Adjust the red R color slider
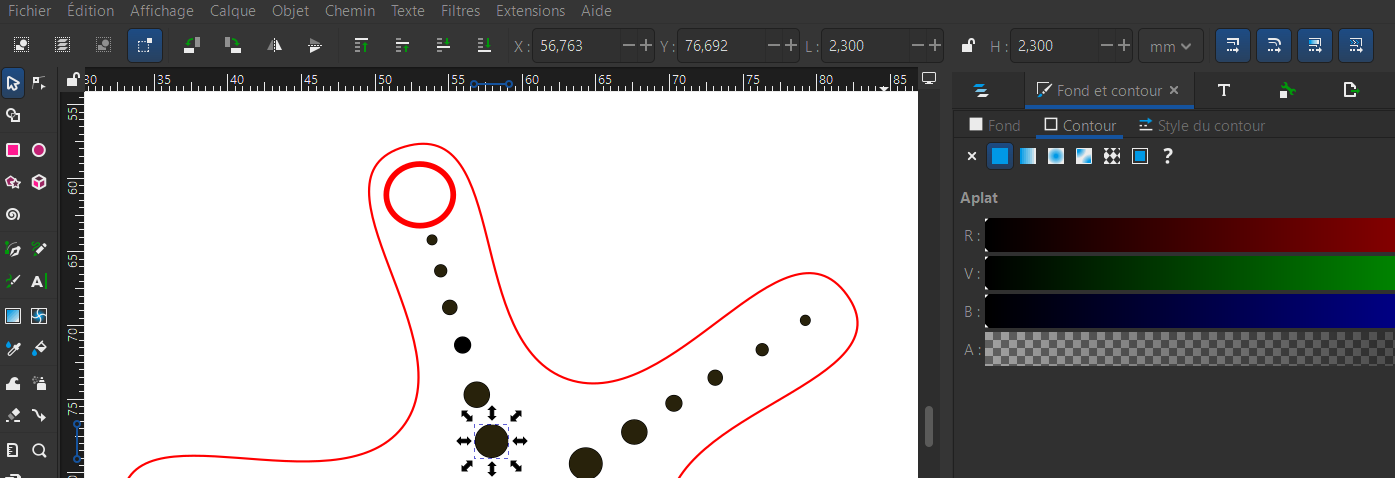The height and width of the screenshot is (478, 1395). (x=1189, y=236)
